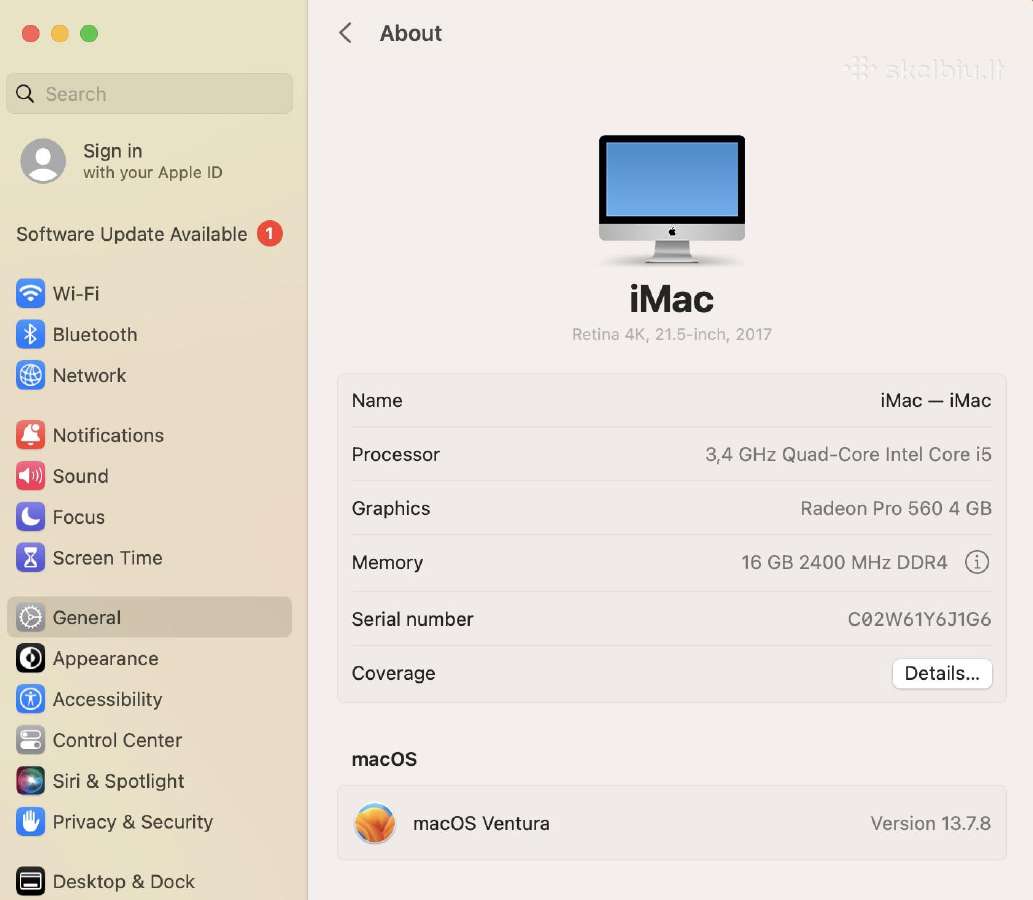Open Accessibility label
The image size is (1033, 900).
(x=107, y=700)
